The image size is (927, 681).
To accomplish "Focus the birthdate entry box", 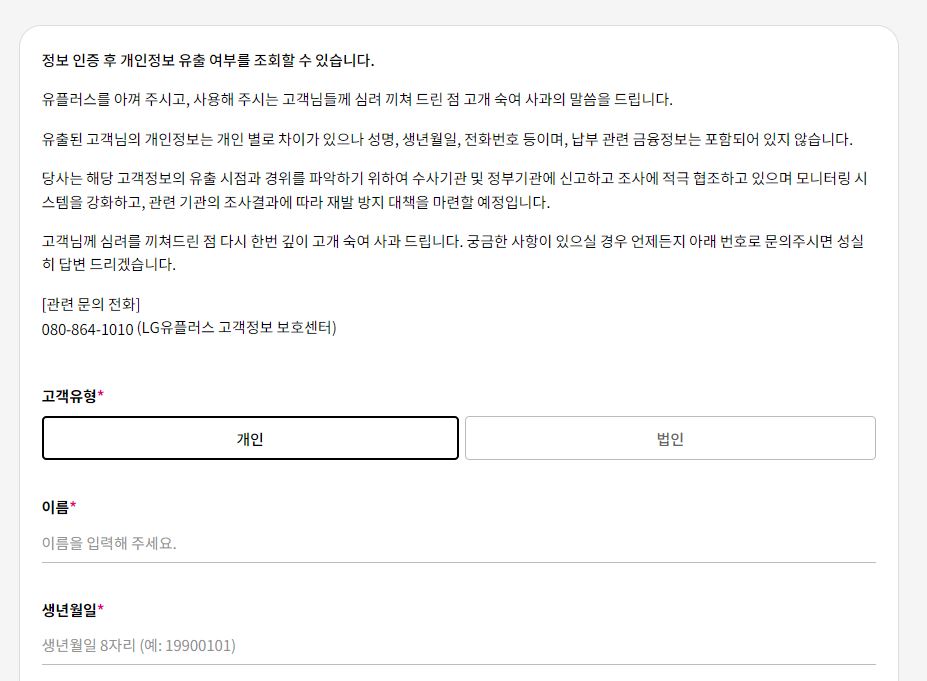I will click(458, 645).
